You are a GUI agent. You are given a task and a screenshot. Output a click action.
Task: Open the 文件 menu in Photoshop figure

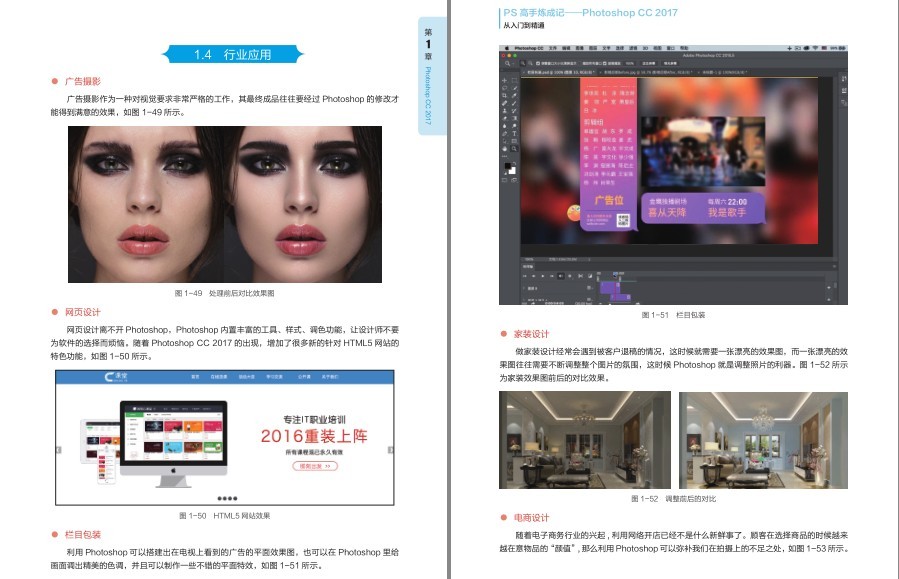553,48
